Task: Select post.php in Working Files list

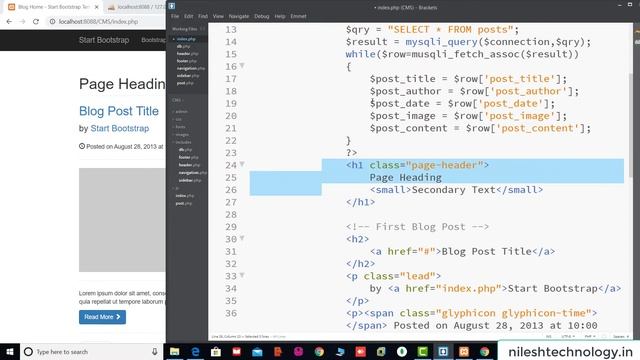Action: point(185,83)
